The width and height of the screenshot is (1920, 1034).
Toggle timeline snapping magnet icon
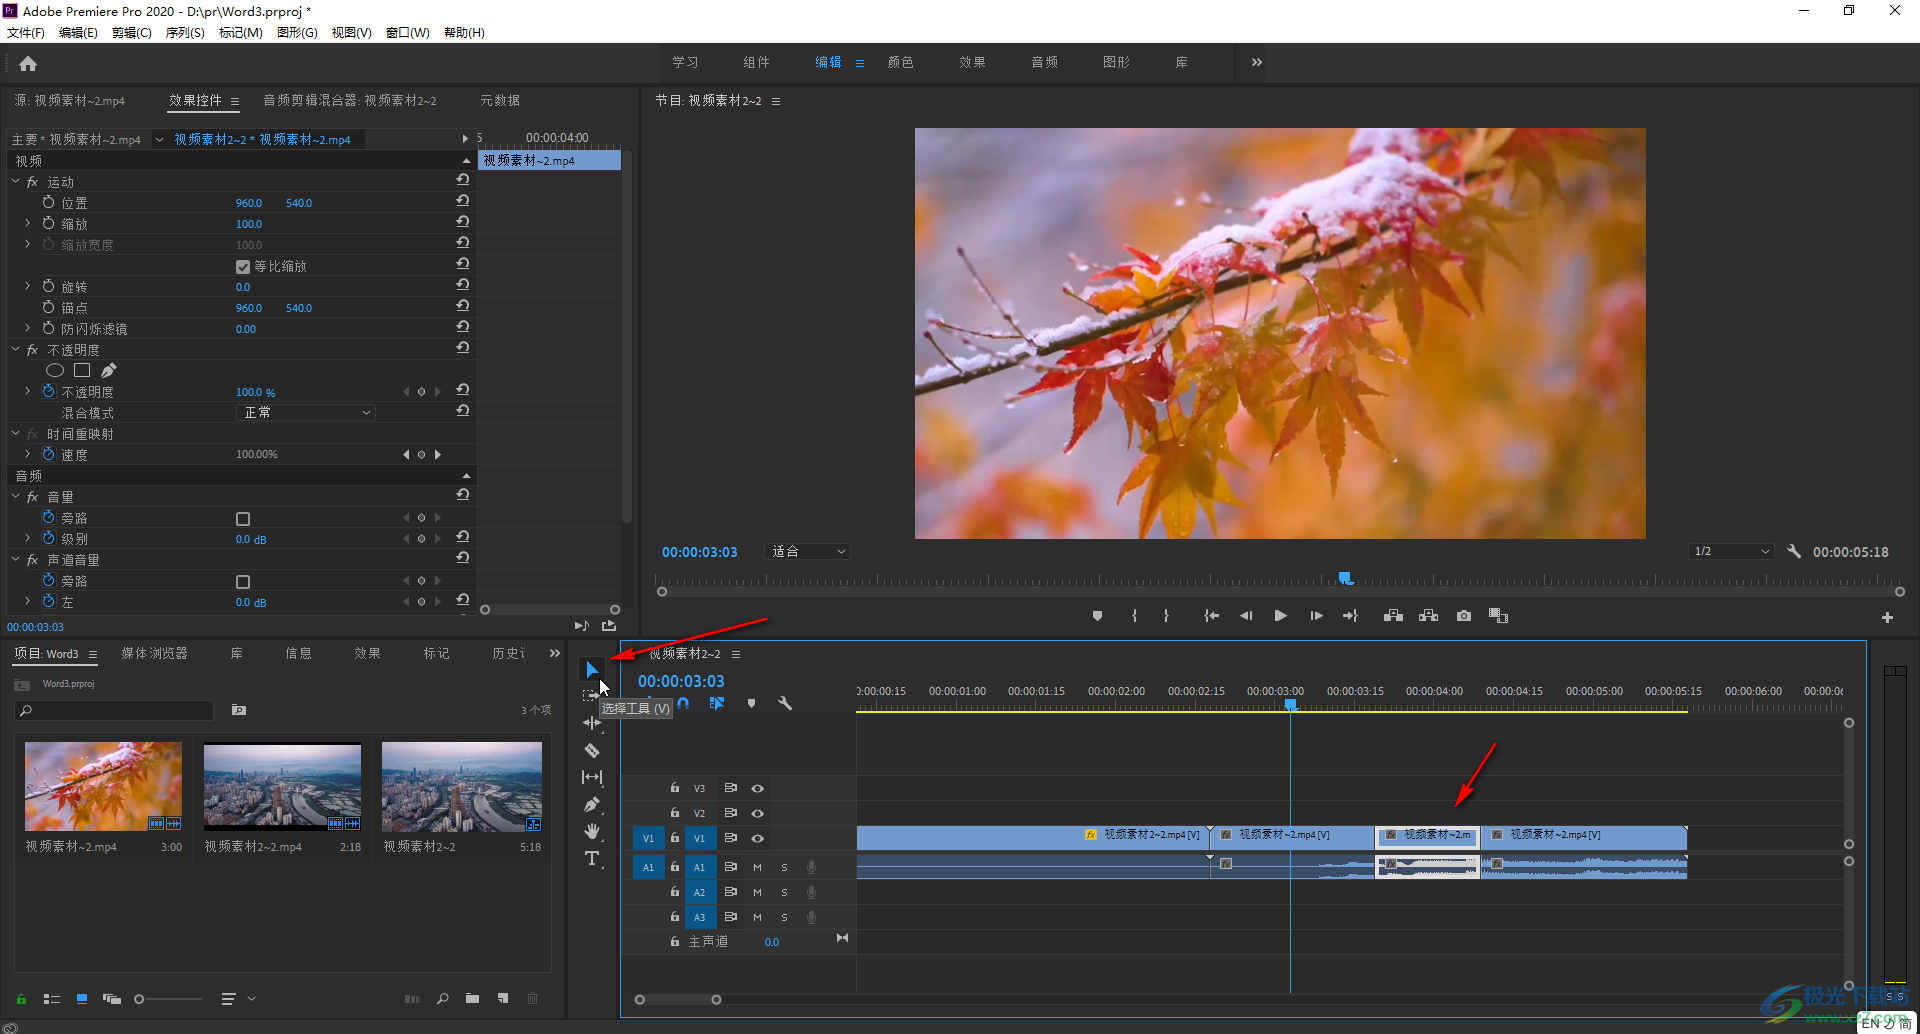pos(683,703)
